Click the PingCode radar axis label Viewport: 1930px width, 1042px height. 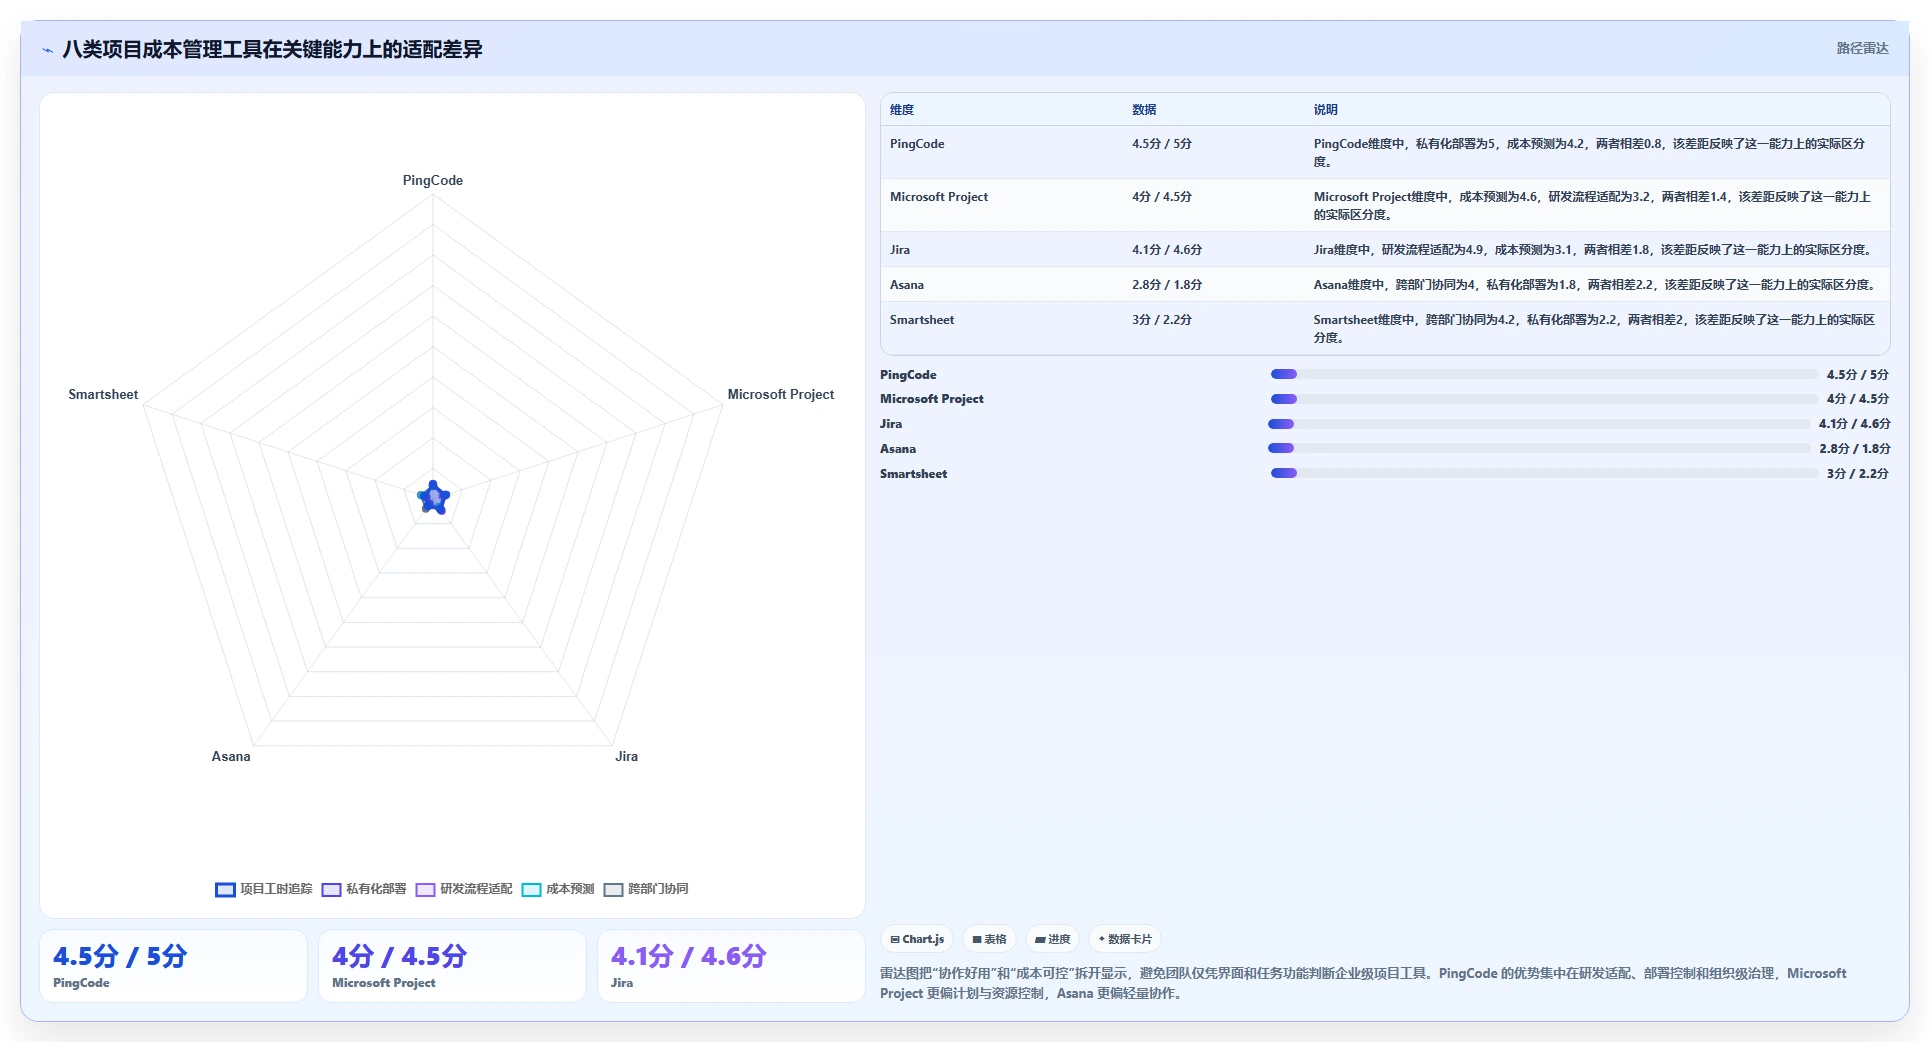point(433,181)
